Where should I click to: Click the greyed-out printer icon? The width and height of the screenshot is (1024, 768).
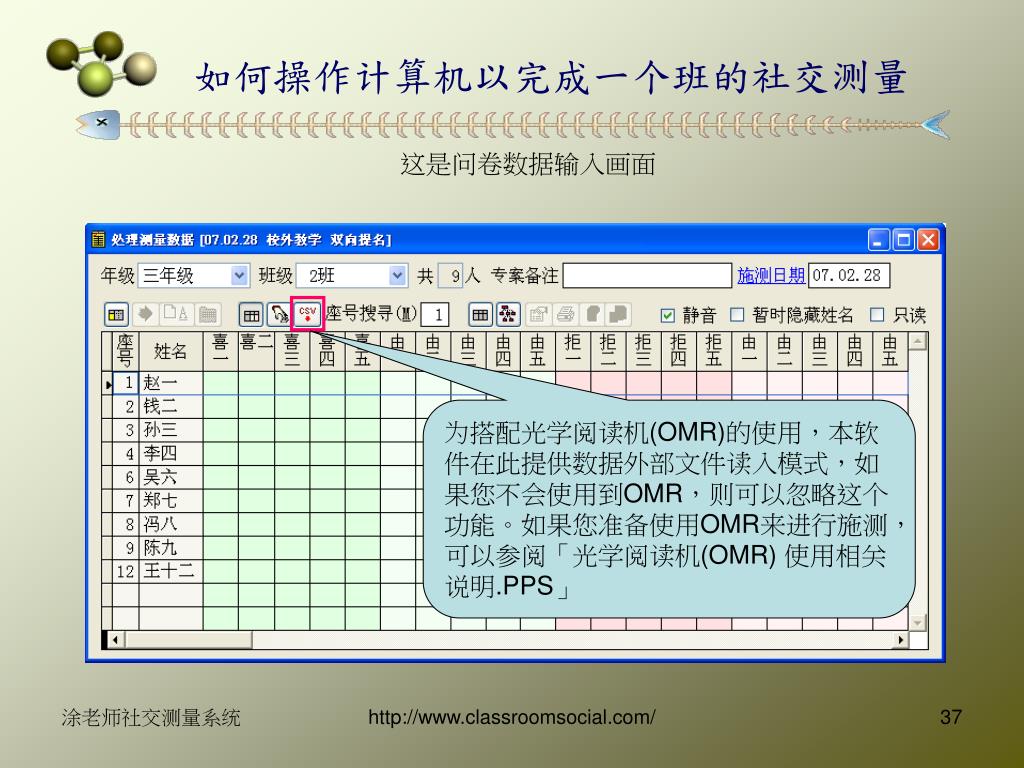(x=566, y=315)
